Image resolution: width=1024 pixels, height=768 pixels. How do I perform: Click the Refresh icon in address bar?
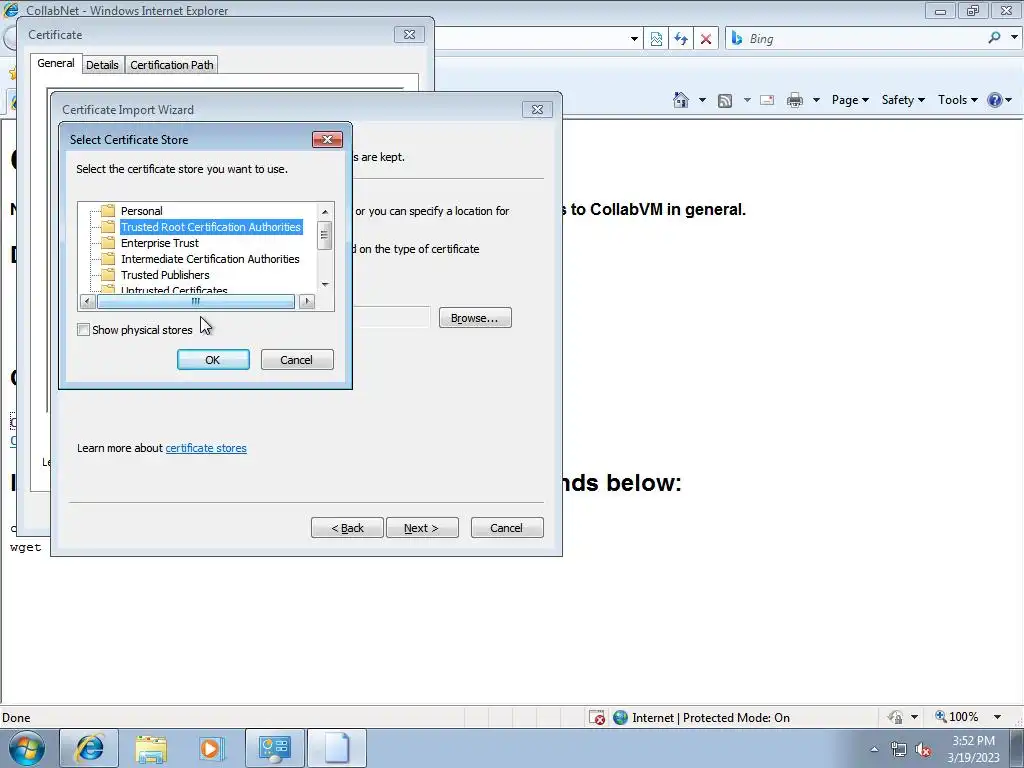[x=680, y=39]
